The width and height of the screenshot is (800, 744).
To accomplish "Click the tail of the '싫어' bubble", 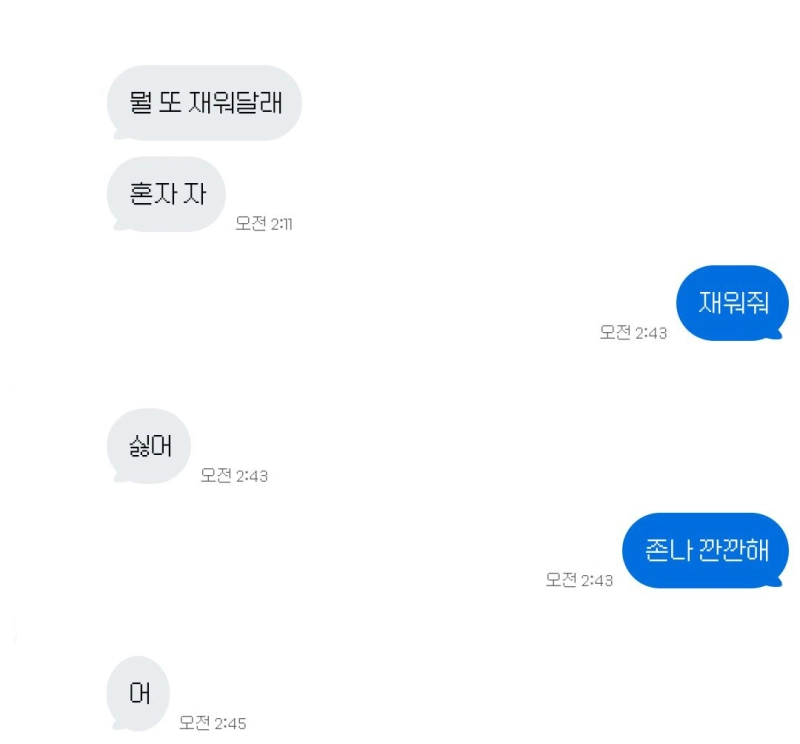I will (118, 478).
